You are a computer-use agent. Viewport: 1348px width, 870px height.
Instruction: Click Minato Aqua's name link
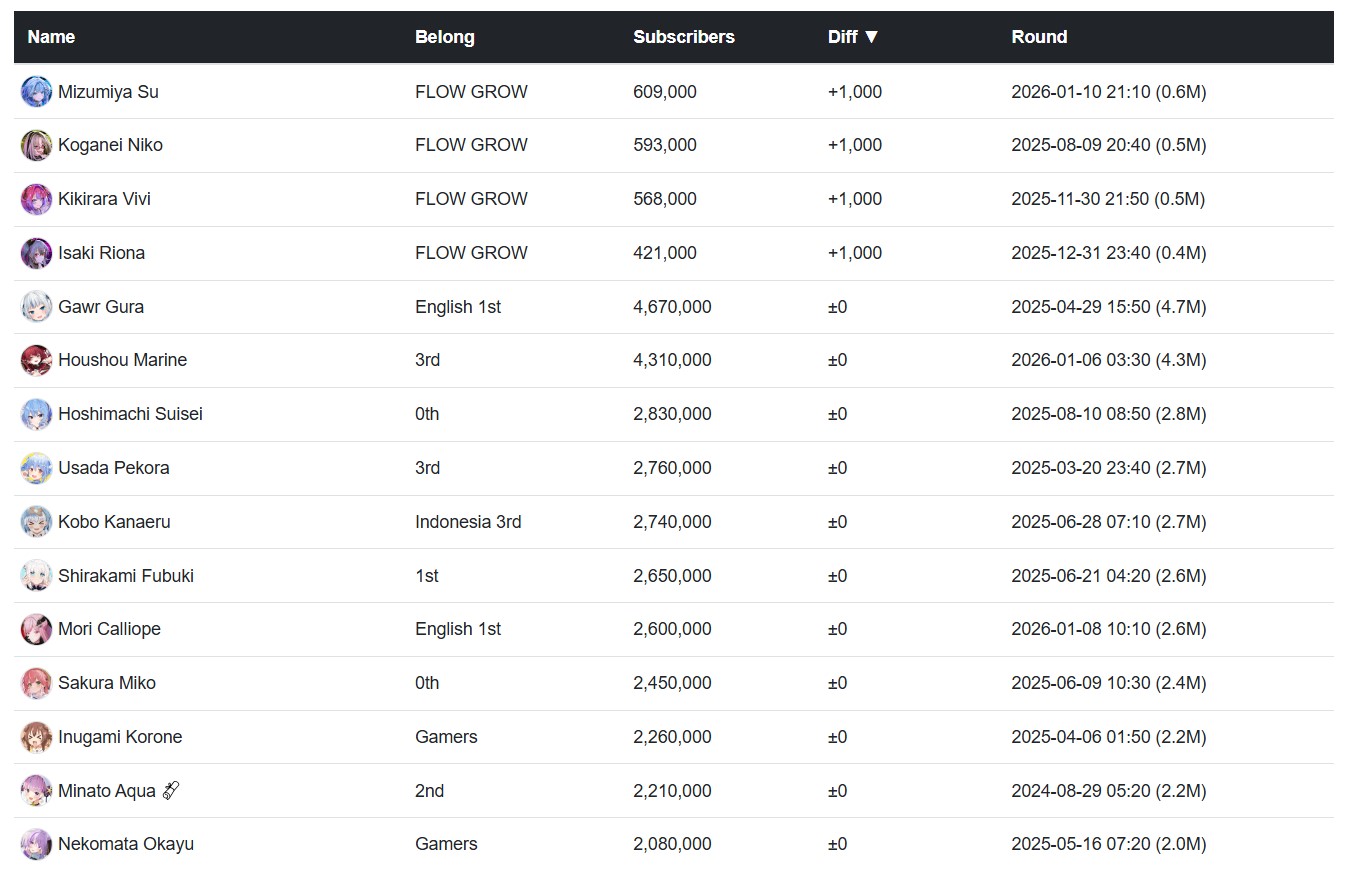(107, 791)
